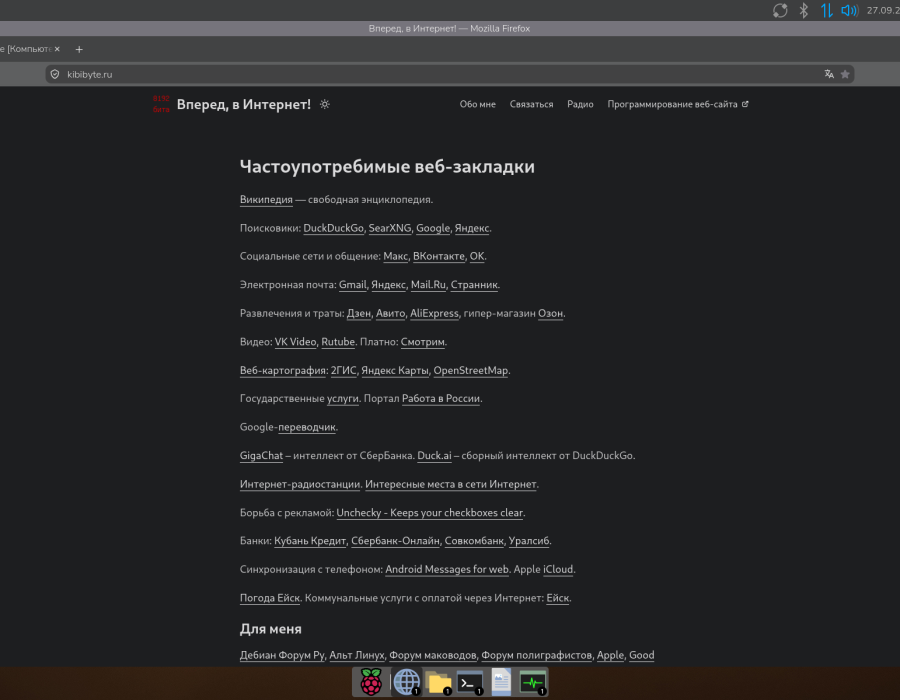This screenshot has height=700, width=900.
Task: Open the Связаться menu item
Action: (532, 104)
